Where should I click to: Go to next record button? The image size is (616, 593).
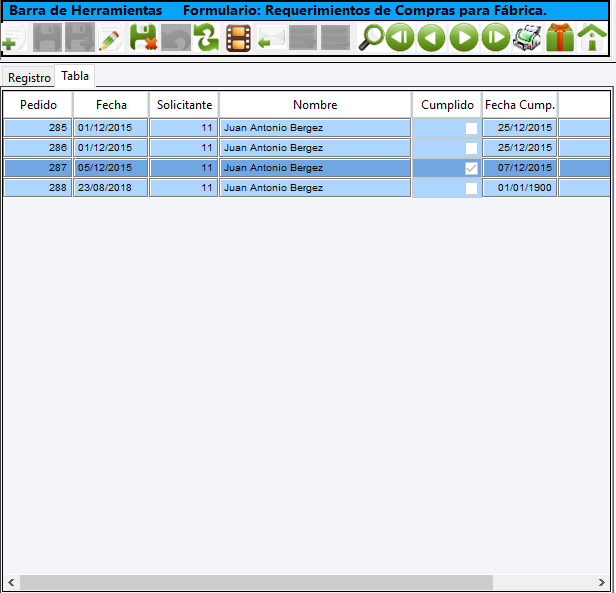(464, 38)
